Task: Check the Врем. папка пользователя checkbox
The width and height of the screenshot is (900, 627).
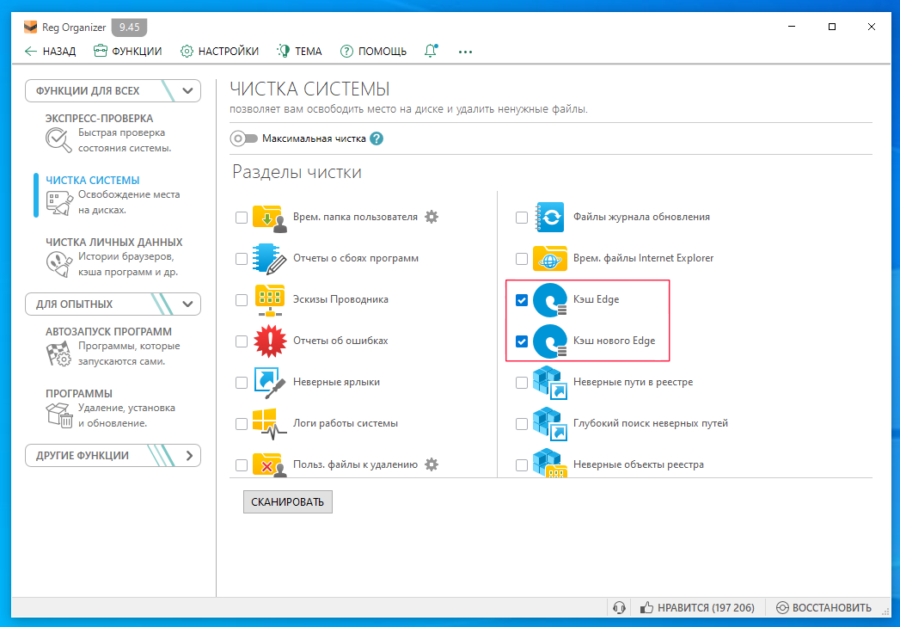Action: coord(241,218)
